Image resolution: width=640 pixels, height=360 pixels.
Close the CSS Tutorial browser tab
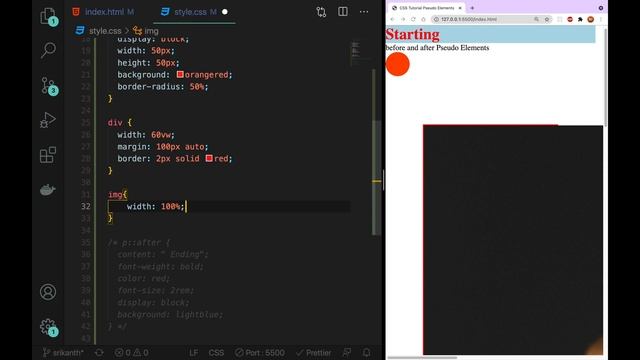click(x=460, y=8)
